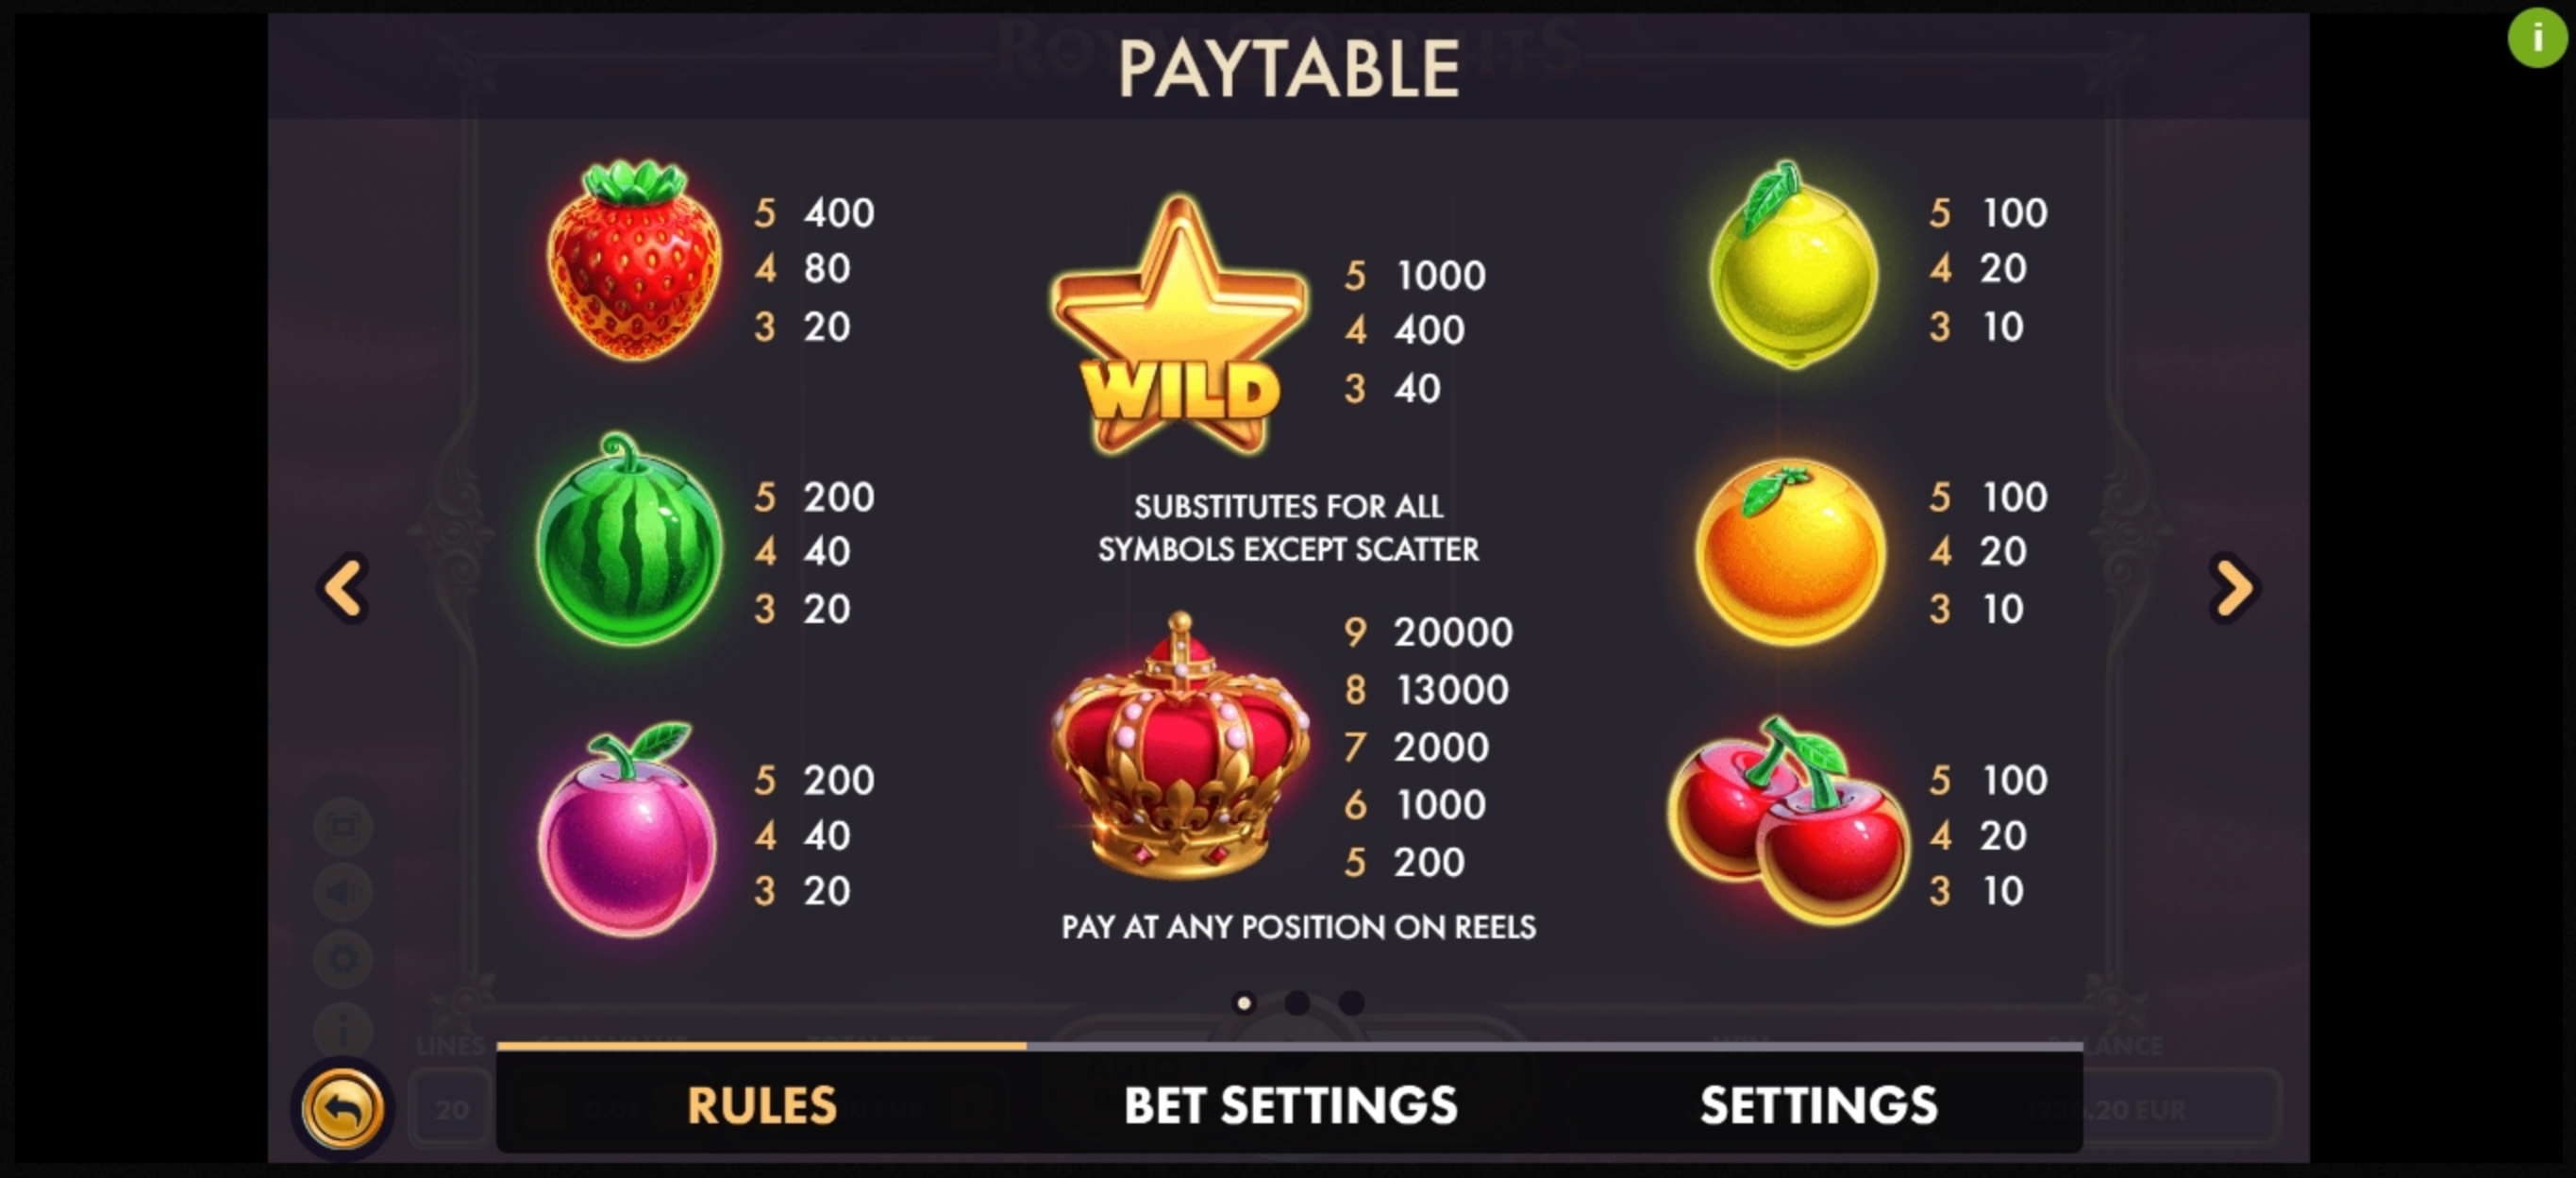Click the watermelon symbol
Screen dimensions: 2576x1178
[629, 539]
